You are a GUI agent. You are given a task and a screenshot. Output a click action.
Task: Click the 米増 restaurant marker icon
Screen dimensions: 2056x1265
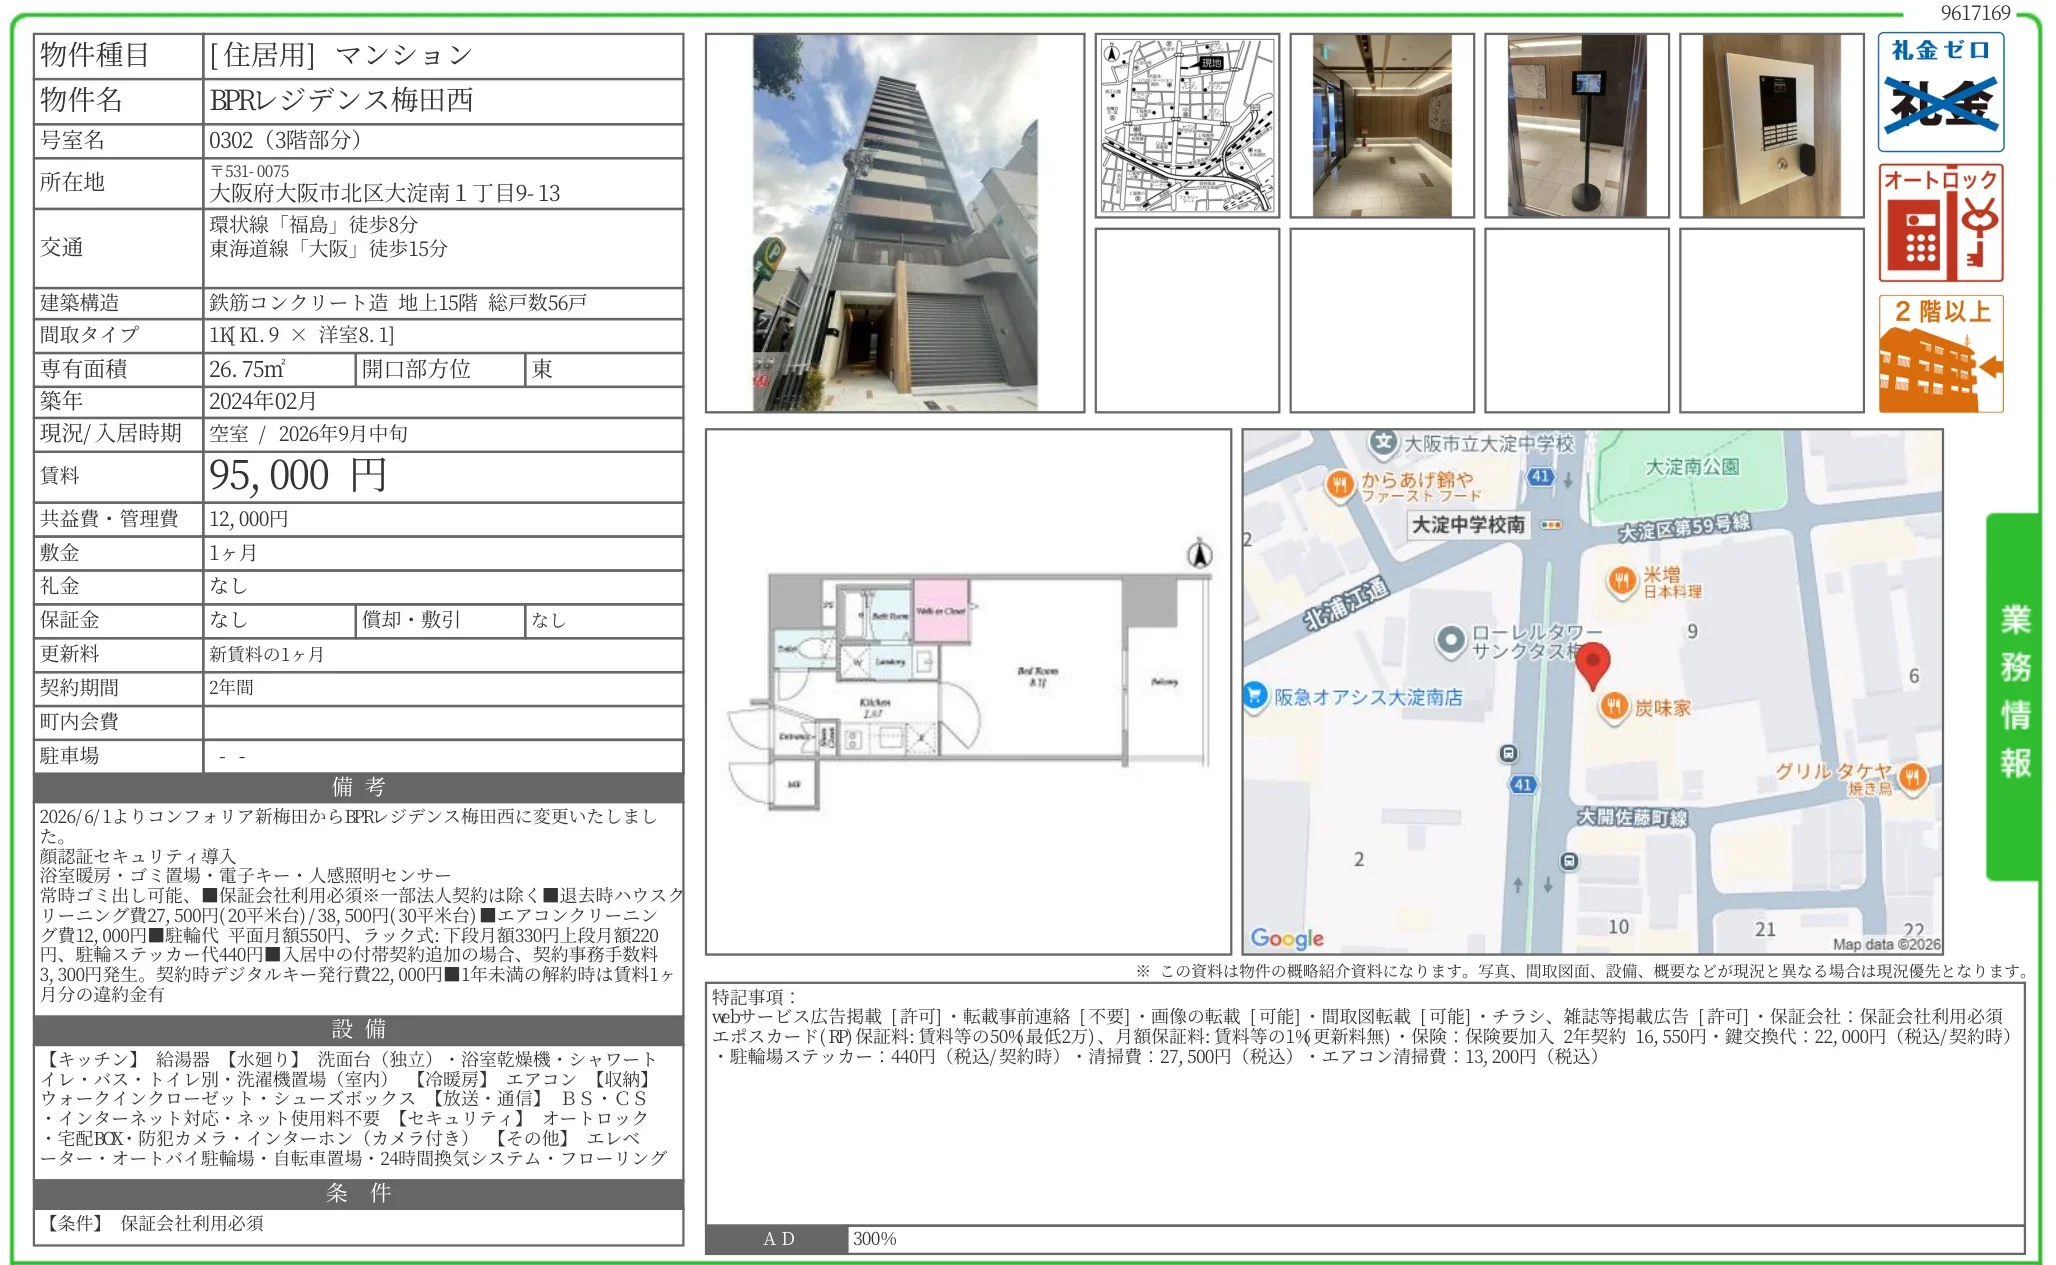coord(1622,580)
